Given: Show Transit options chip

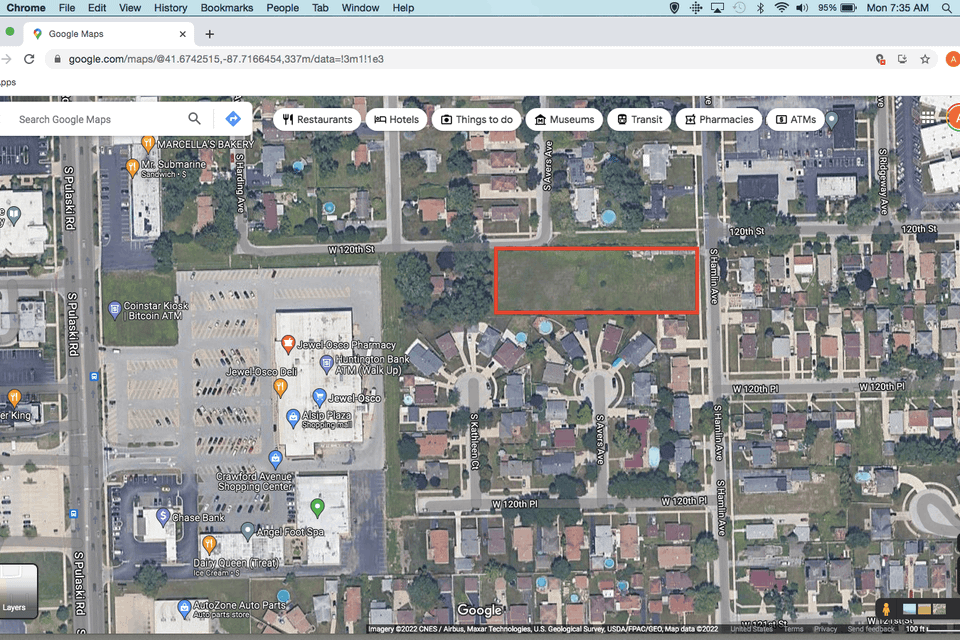Looking at the screenshot, I should pos(639,119).
